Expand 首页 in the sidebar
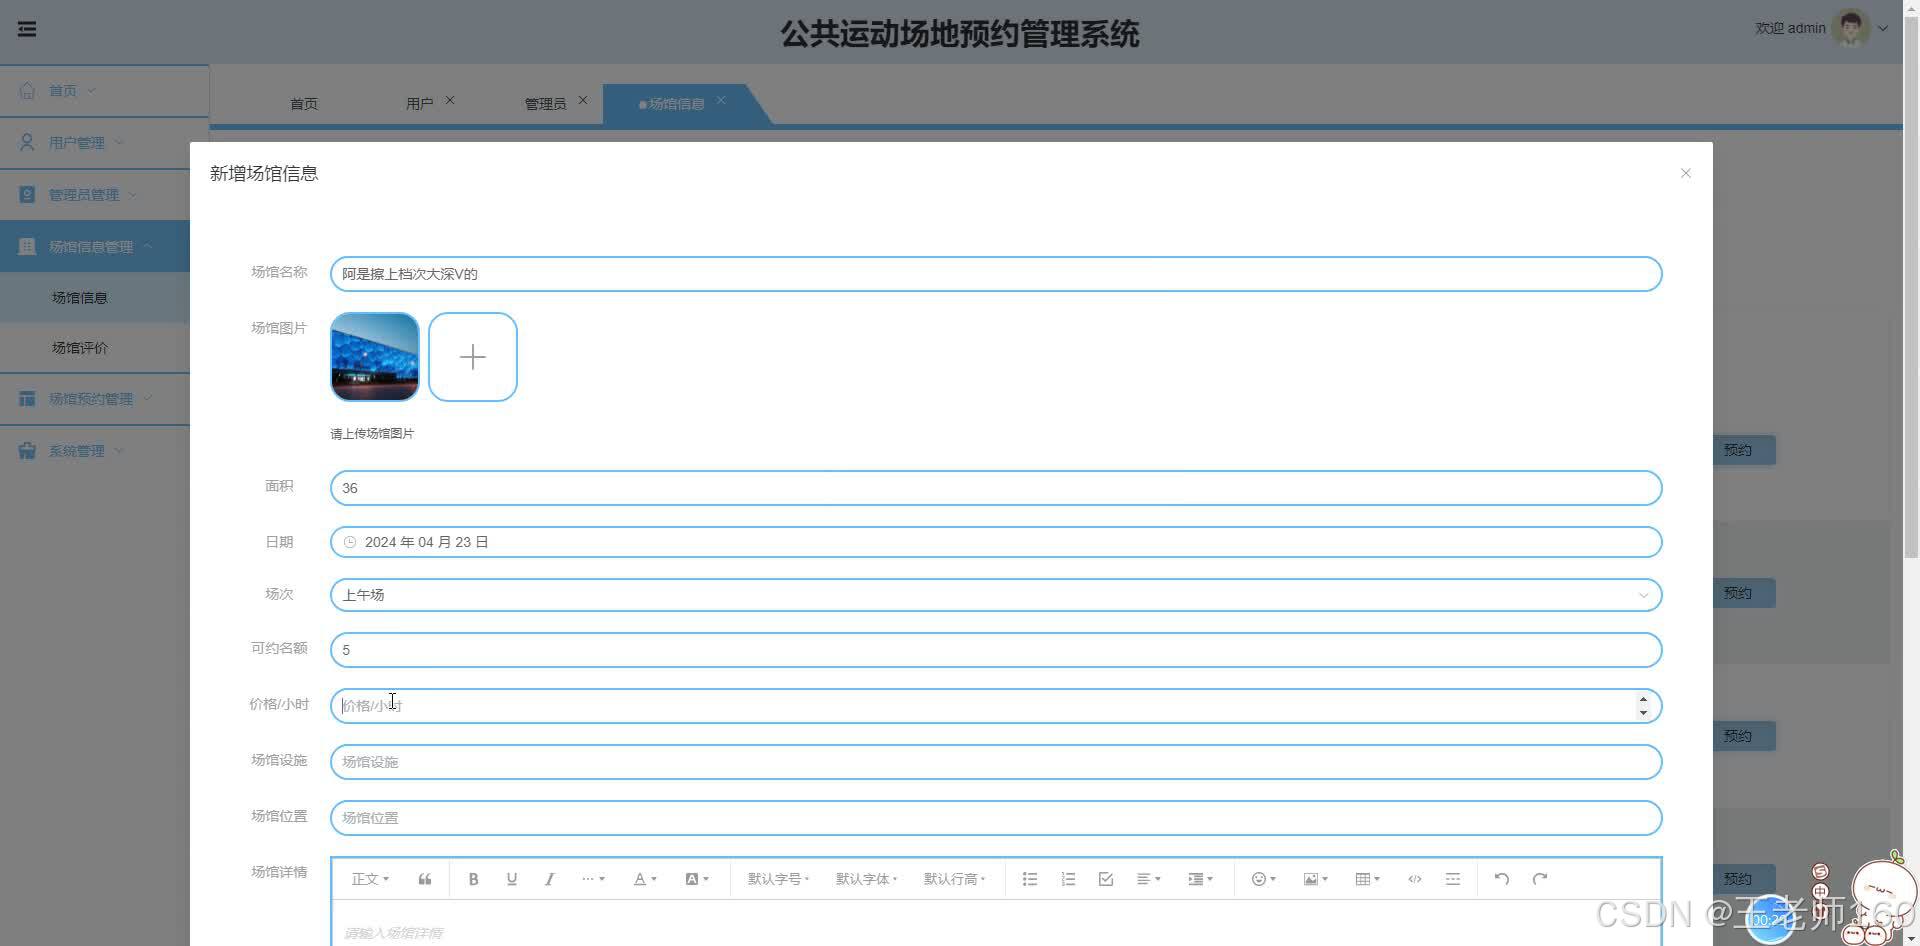The height and width of the screenshot is (946, 1920). click(x=104, y=91)
